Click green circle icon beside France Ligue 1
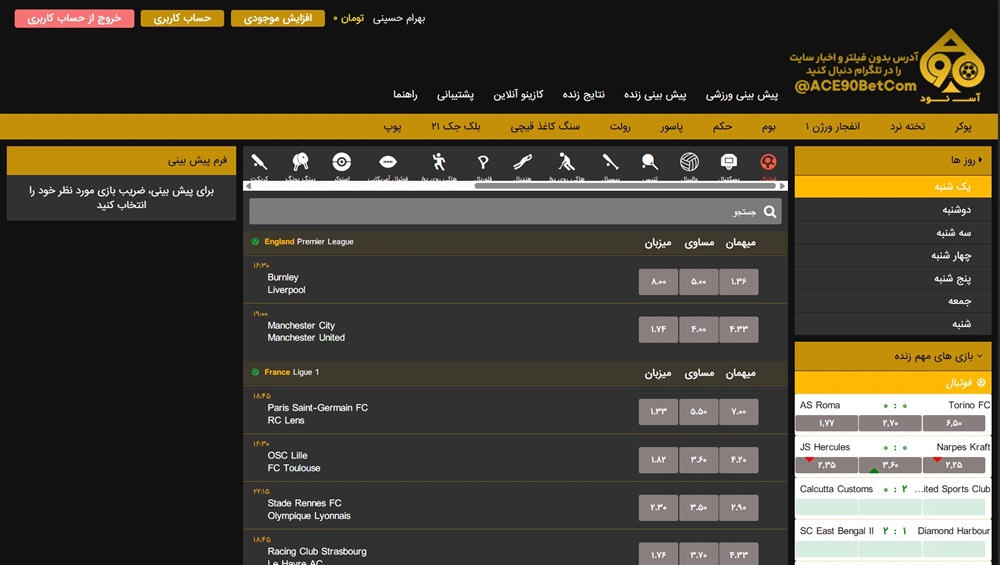This screenshot has width=1000, height=565. point(255,372)
